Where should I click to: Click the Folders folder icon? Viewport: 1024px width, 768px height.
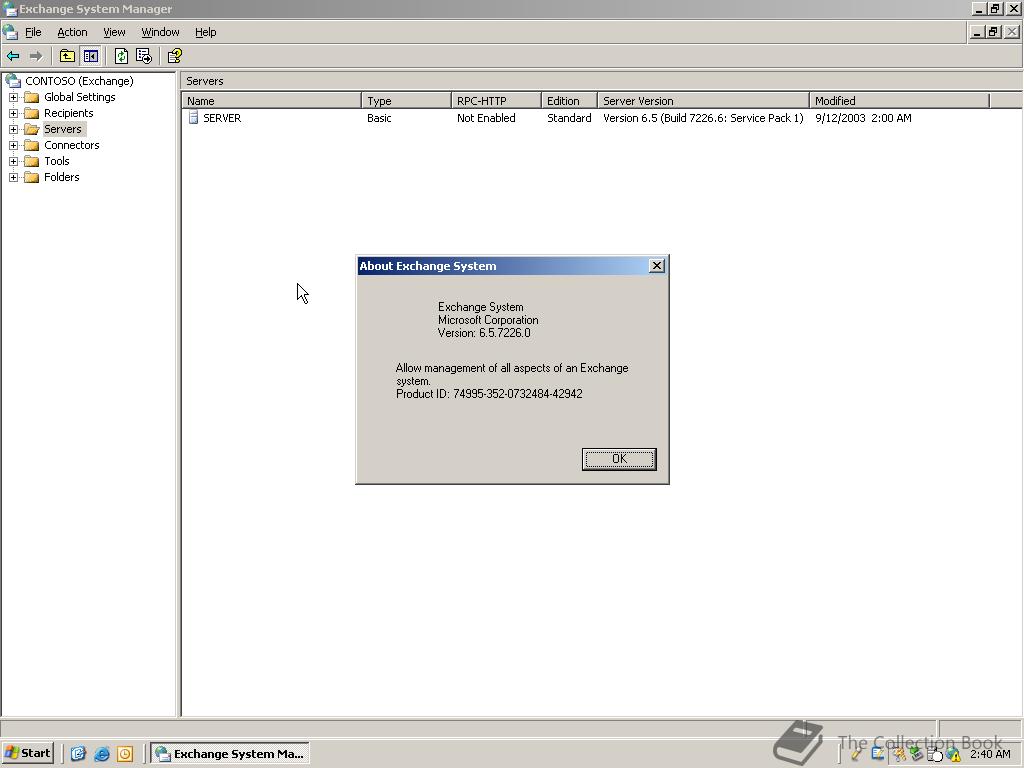[31, 177]
